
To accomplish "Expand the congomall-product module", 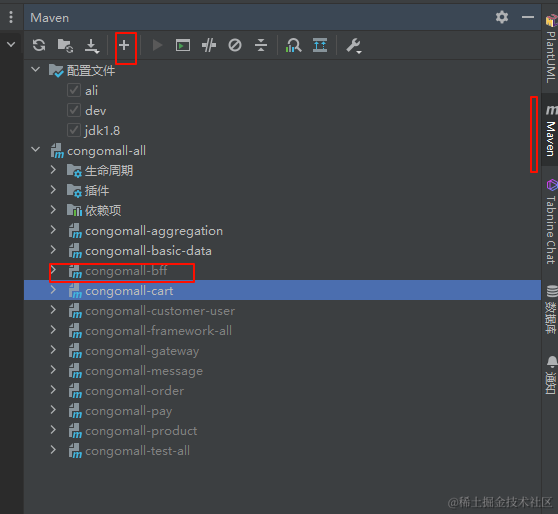I will click(x=53, y=430).
